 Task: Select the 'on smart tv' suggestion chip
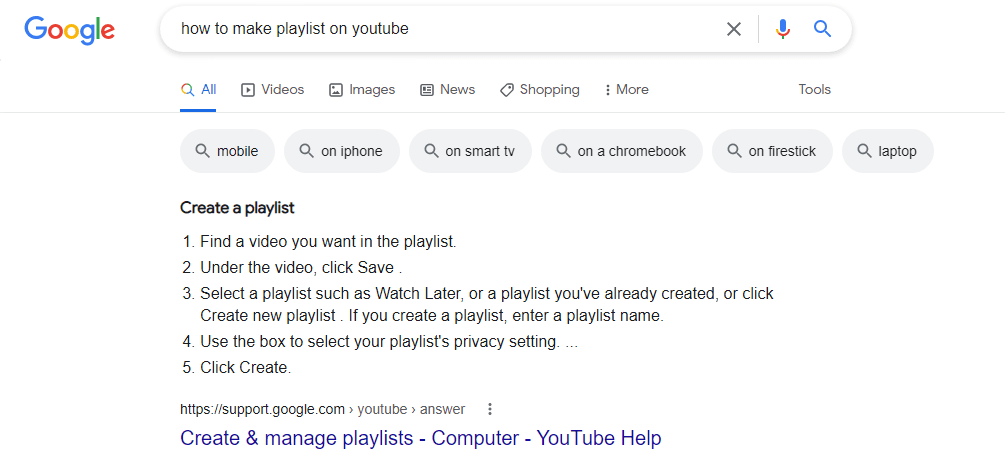[470, 151]
